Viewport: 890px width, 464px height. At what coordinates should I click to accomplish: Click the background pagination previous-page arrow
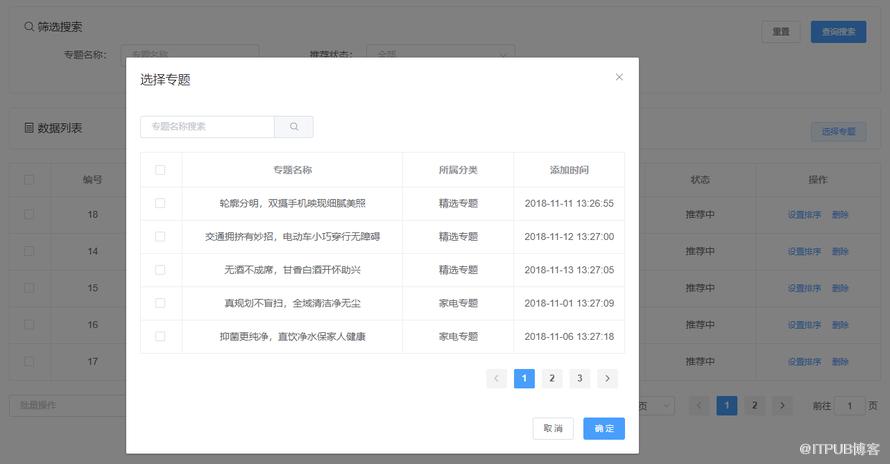click(699, 406)
